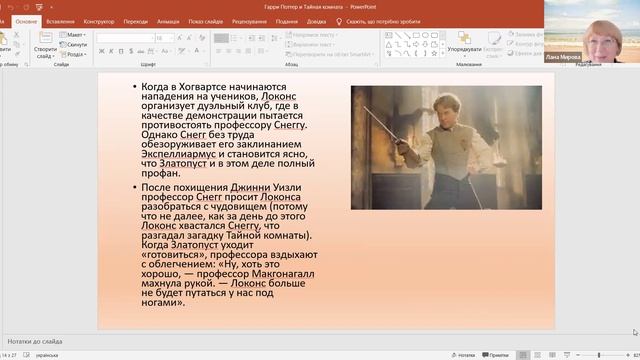Switch to Slide Sorter view icon
640x360 pixels.
click(538, 355)
